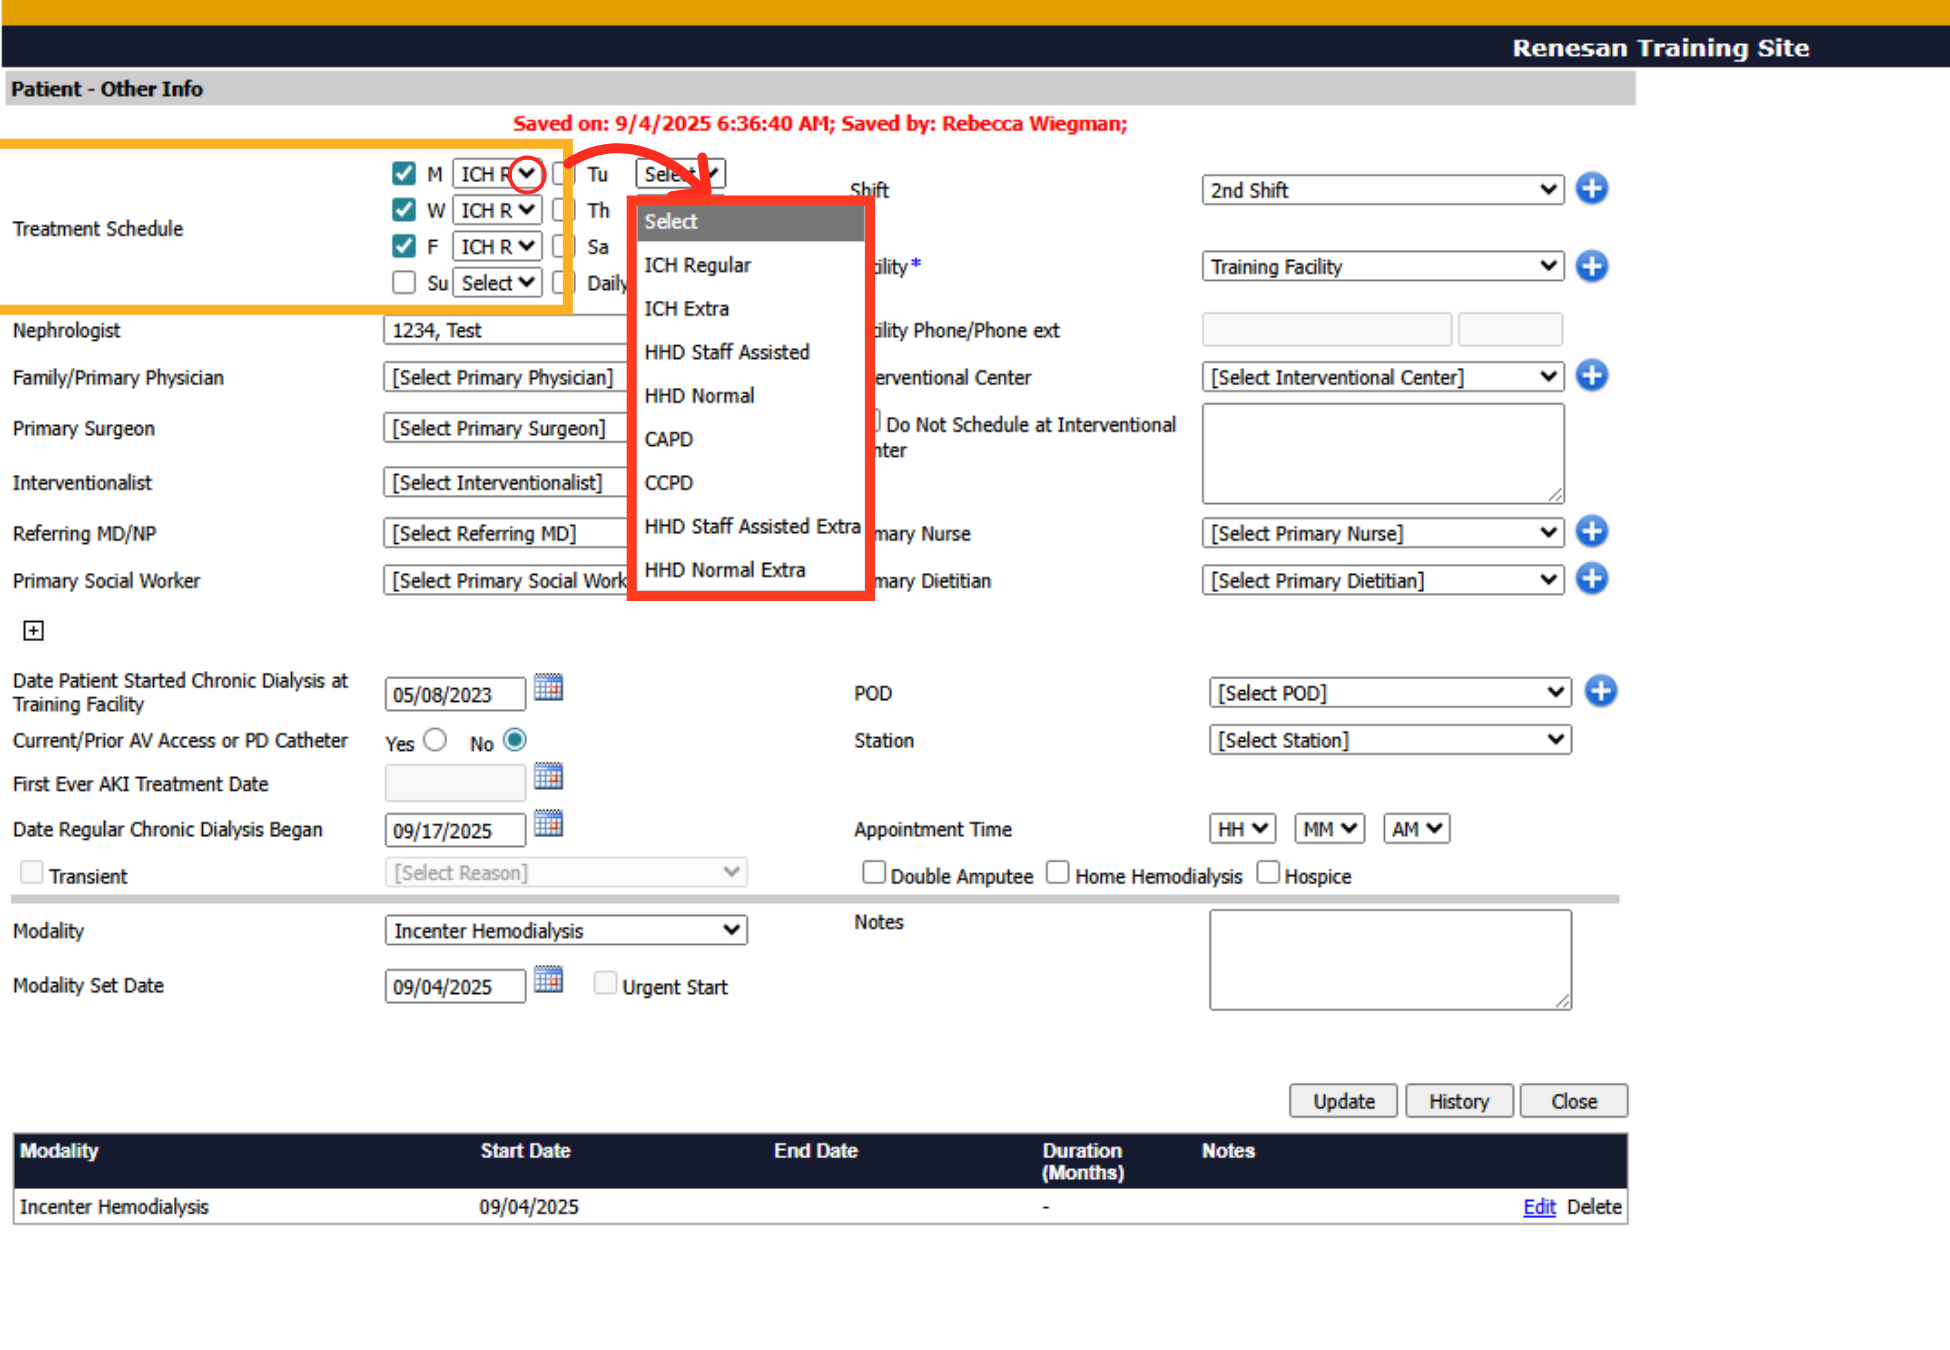Viewport: 1950px width, 1350px height.
Task: Open calendar for Date Patient Started Chronic Dialysis
Action: coord(548,688)
